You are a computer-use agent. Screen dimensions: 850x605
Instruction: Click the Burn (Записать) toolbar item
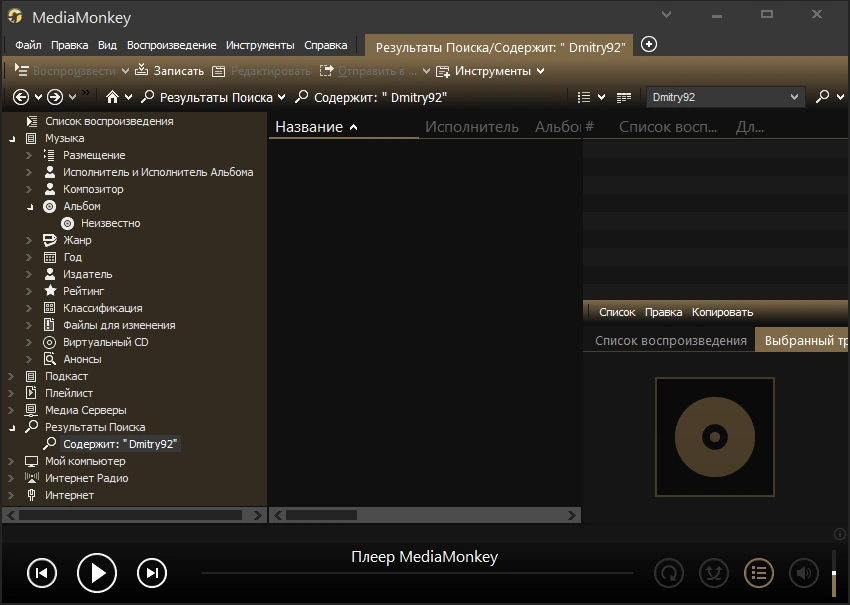coord(169,71)
